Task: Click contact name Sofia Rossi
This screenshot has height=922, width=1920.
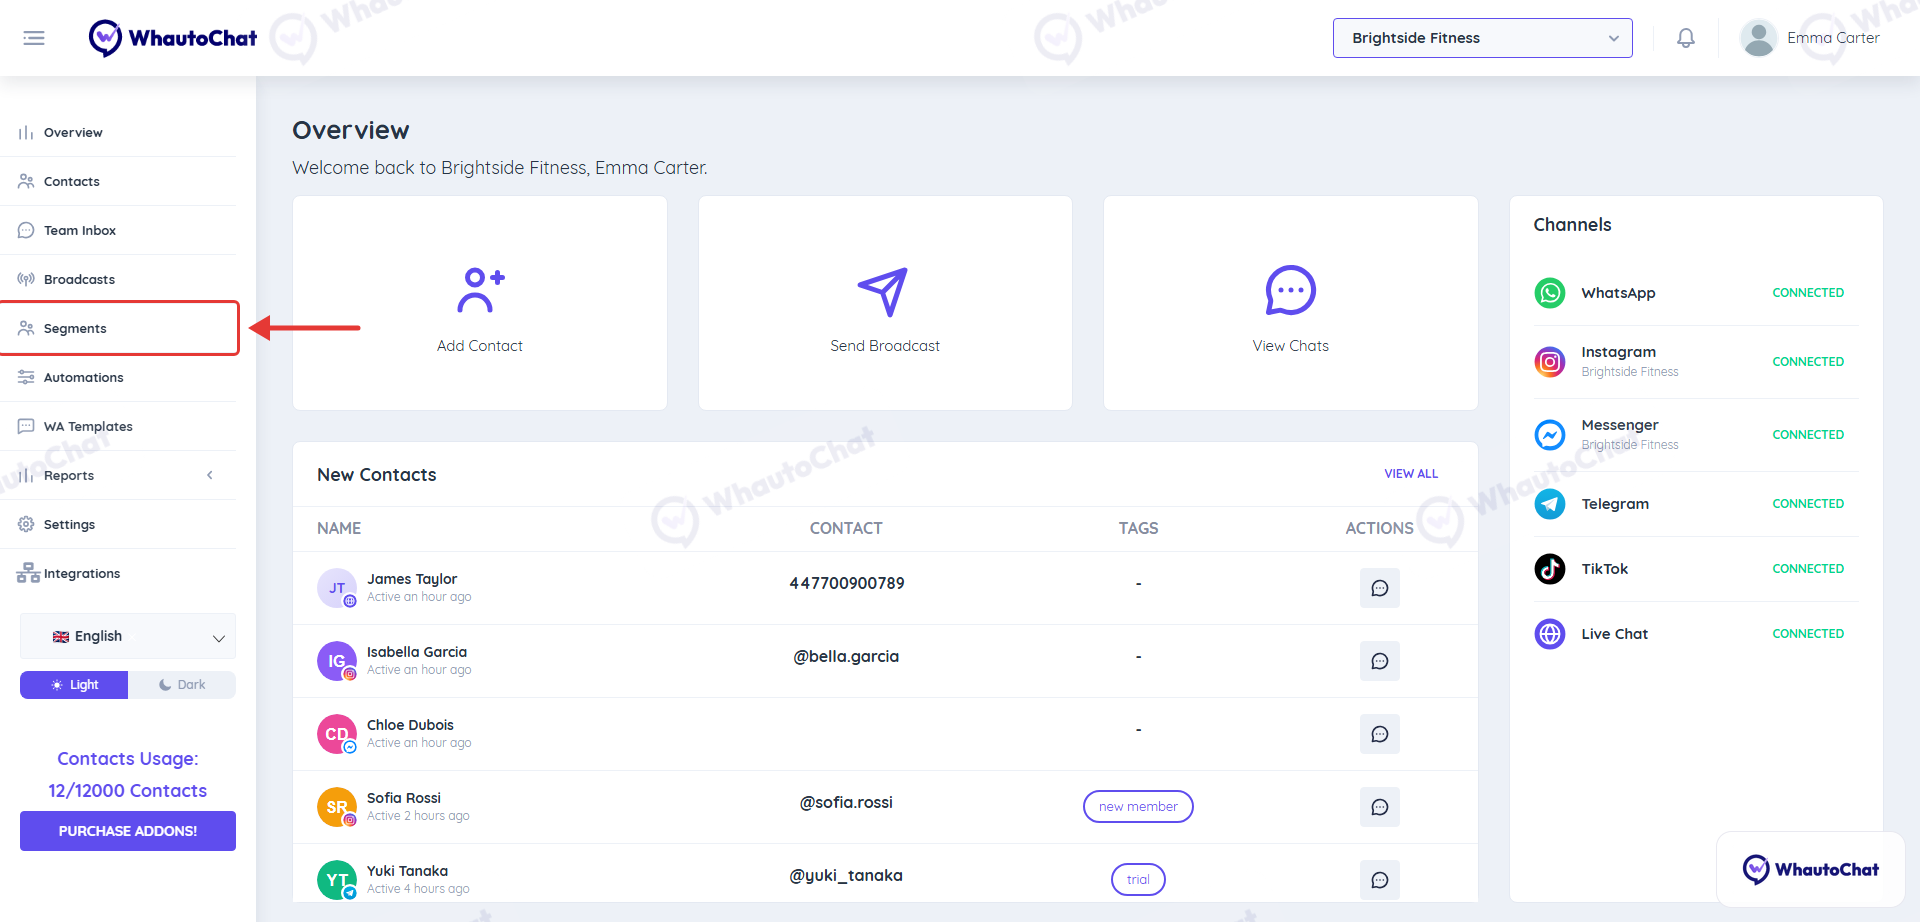Action: (x=404, y=798)
